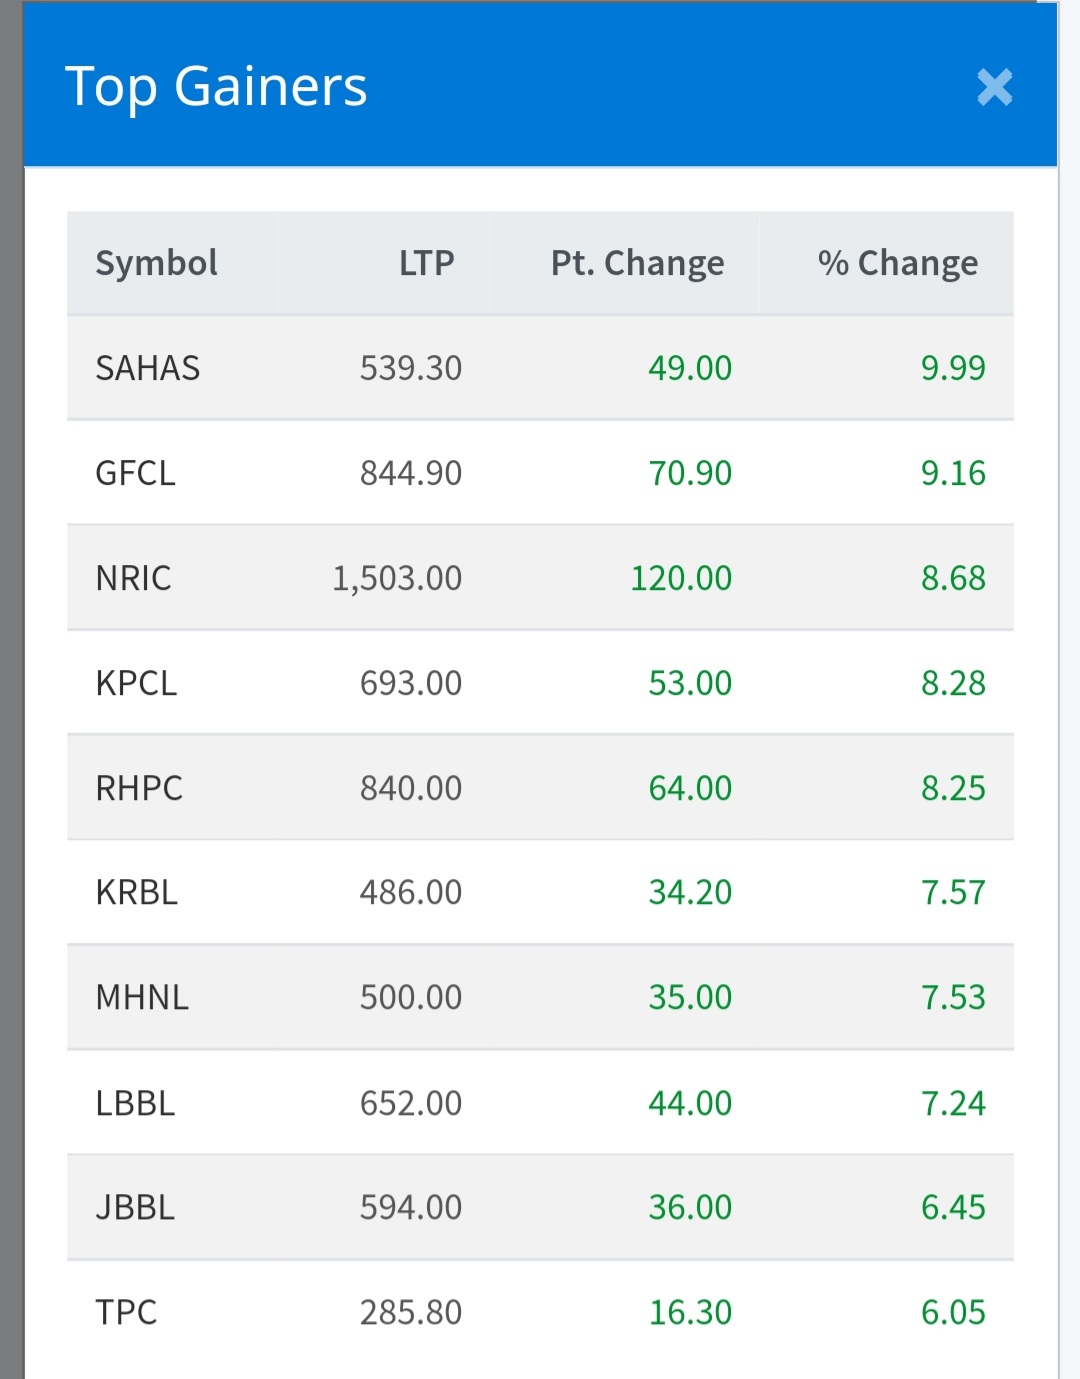Click GFCL point change 70.90
1080x1379 pixels.
coord(690,473)
